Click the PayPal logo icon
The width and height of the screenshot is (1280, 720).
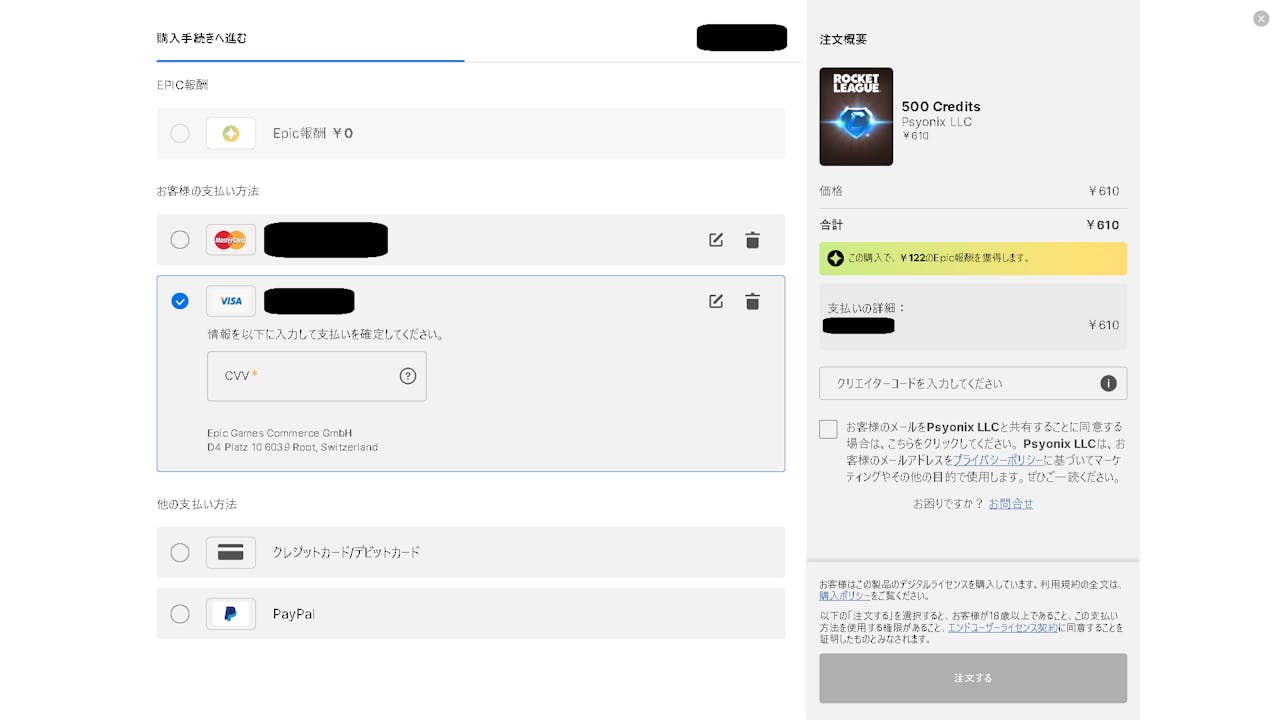click(231, 614)
